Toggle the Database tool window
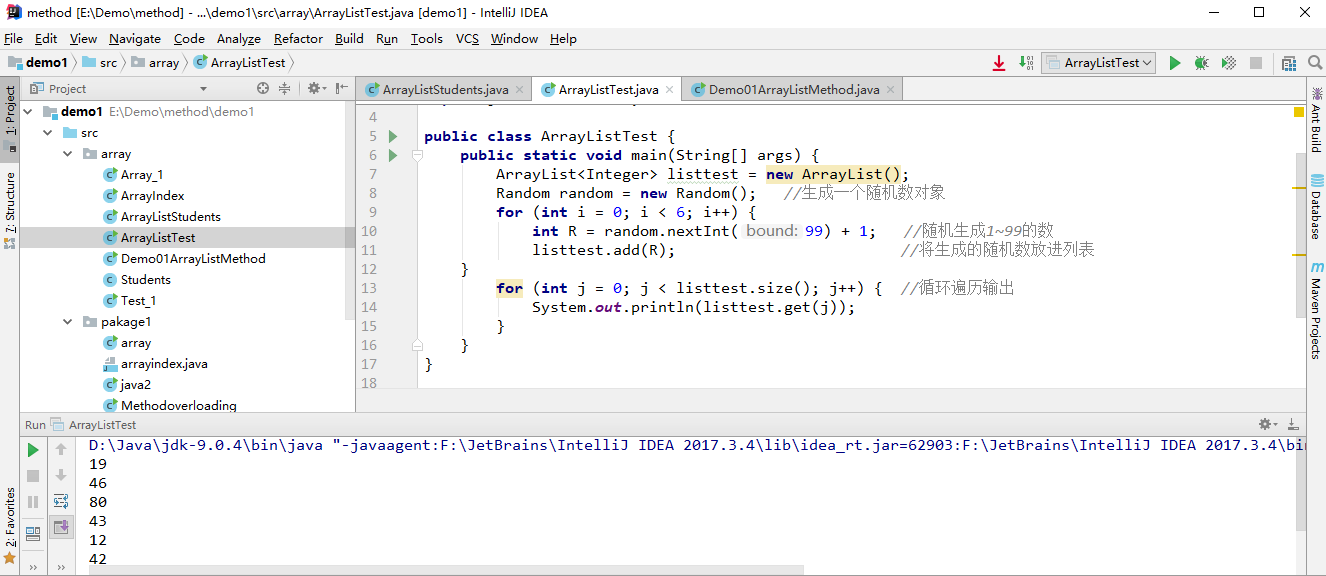The height and width of the screenshot is (576, 1326). pyautogui.click(x=1316, y=207)
